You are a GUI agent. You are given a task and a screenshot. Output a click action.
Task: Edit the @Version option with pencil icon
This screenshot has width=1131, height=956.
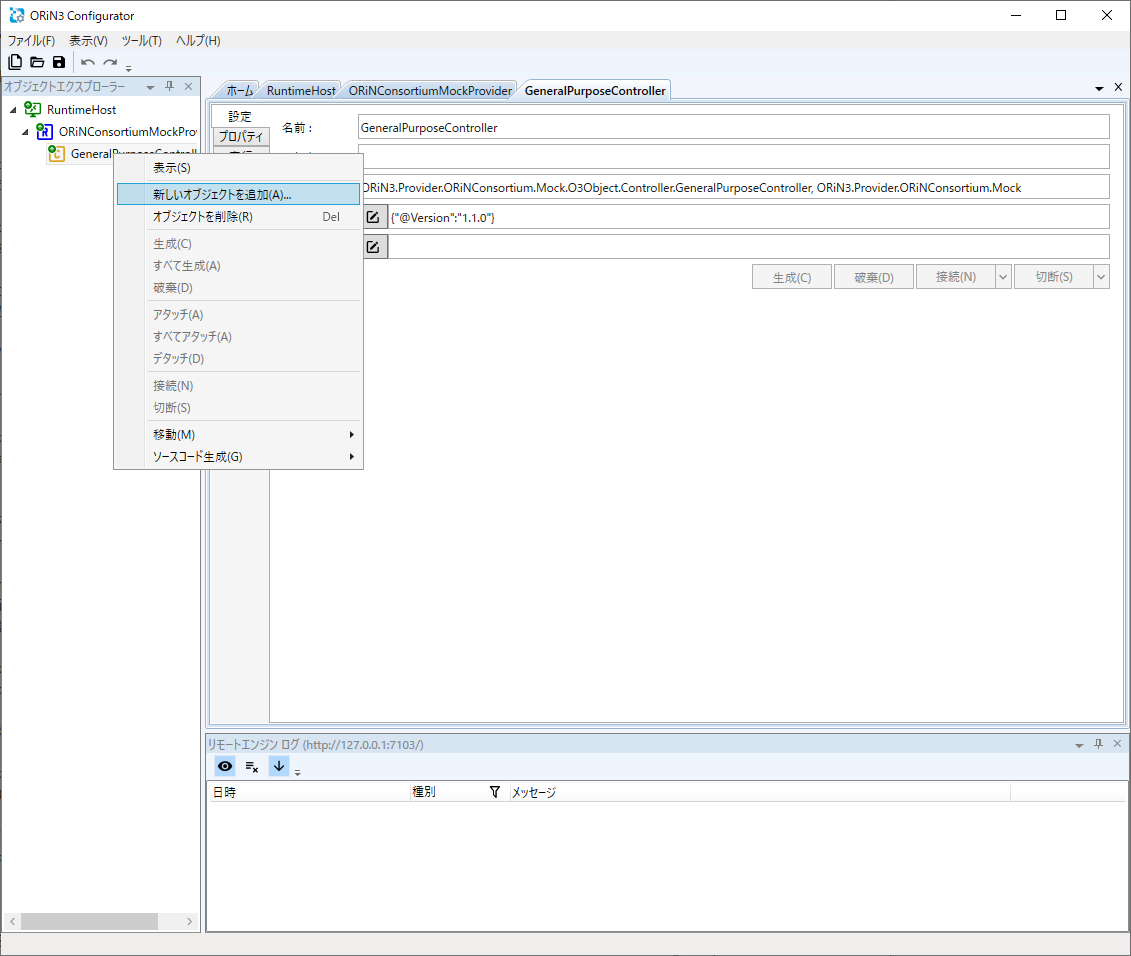pyautogui.click(x=373, y=217)
